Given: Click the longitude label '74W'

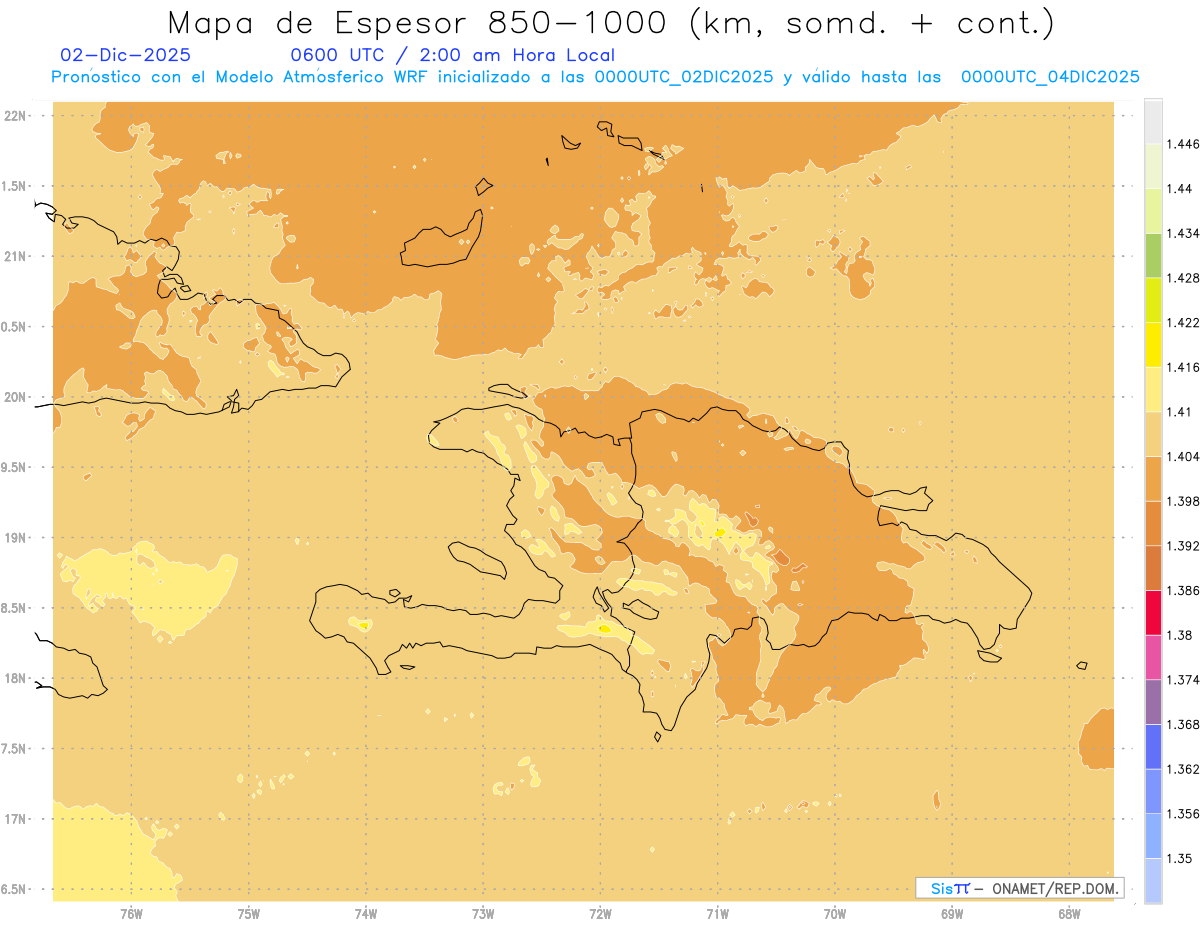Looking at the screenshot, I should click(x=366, y=913).
